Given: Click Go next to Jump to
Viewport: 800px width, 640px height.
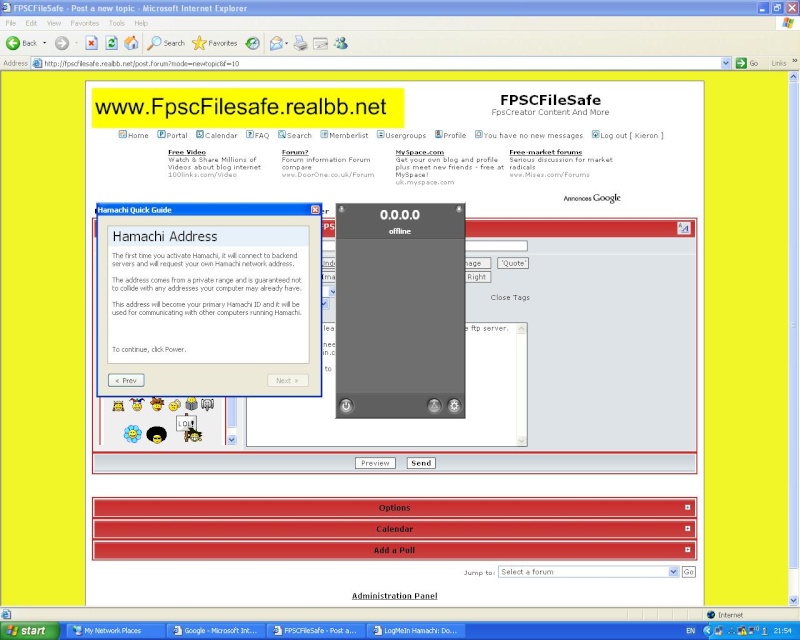Looking at the screenshot, I should click(688, 572).
